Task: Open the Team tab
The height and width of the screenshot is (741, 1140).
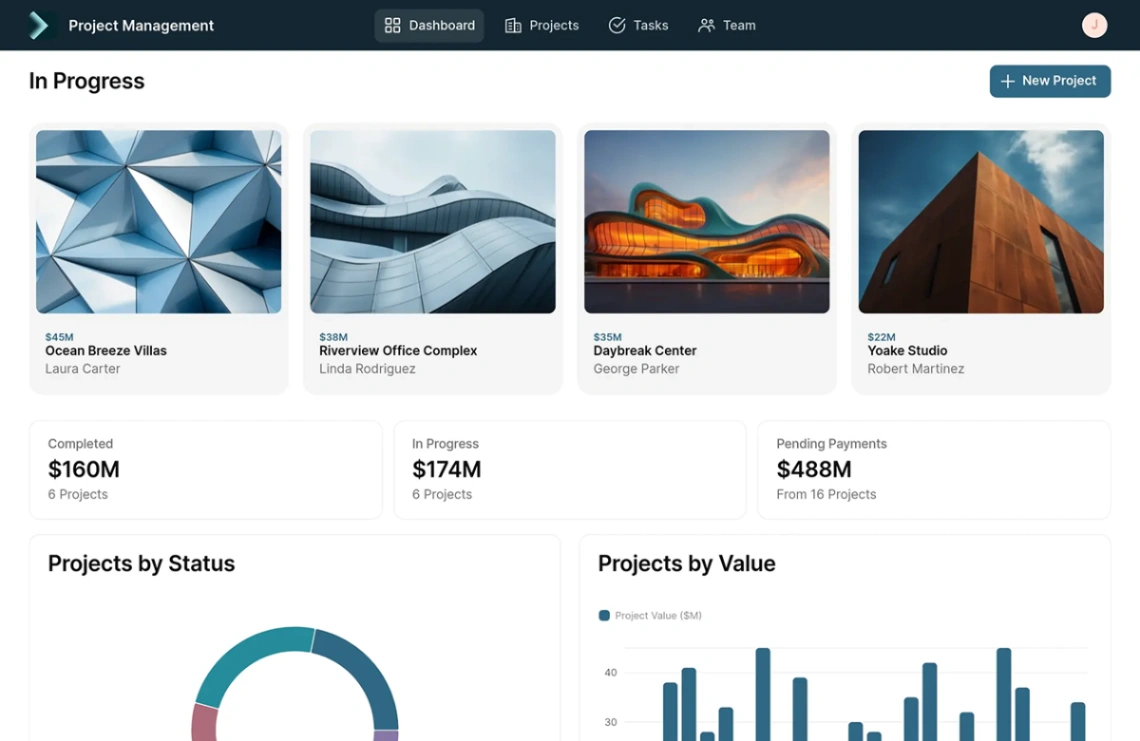Action: 727,25
